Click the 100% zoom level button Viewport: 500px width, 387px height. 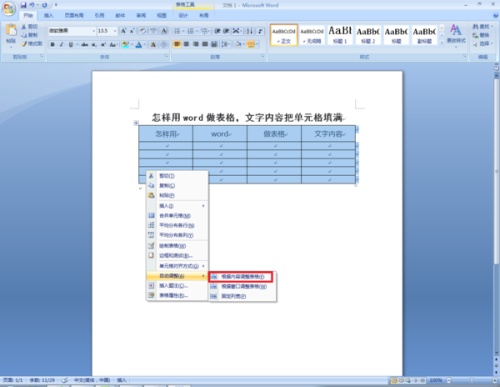[x=436, y=380]
